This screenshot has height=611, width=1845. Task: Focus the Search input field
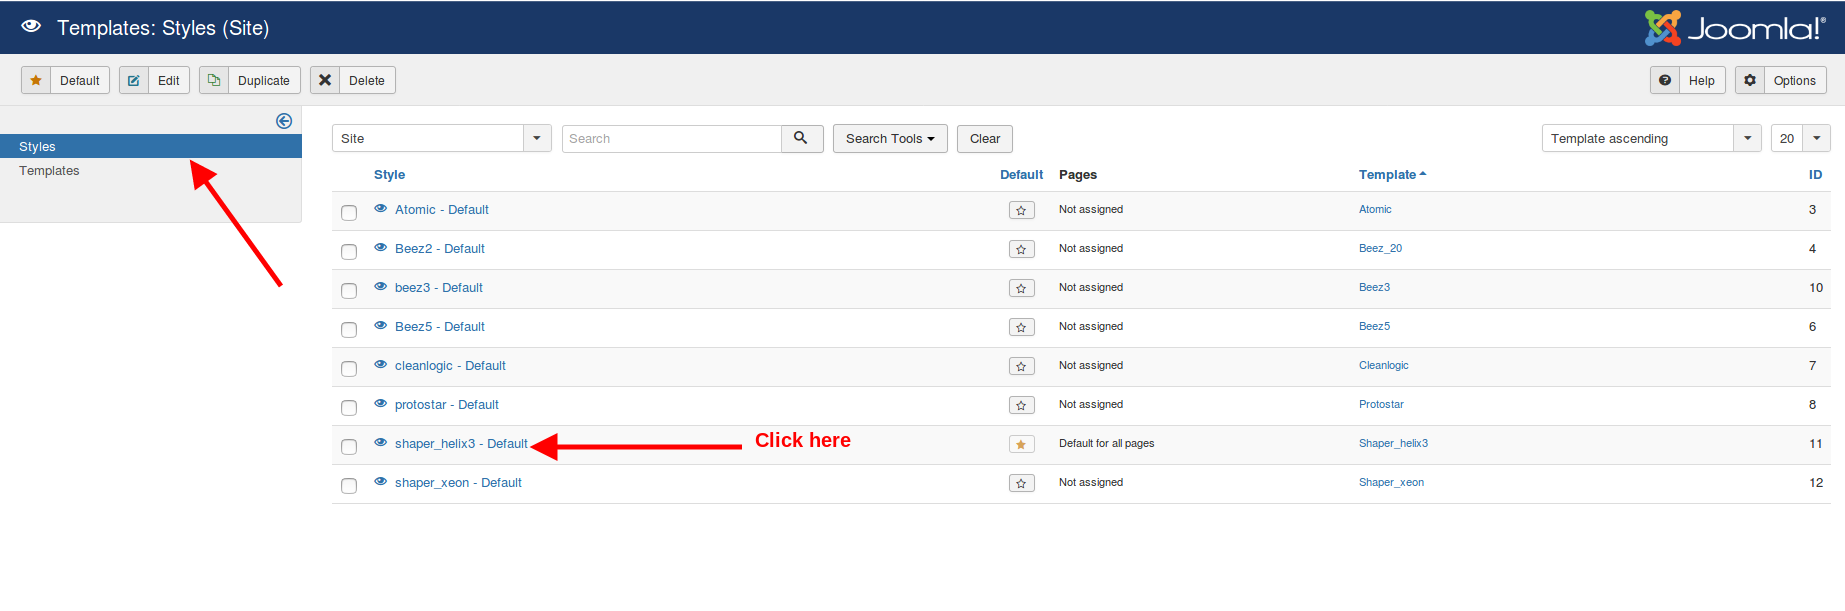coord(672,138)
